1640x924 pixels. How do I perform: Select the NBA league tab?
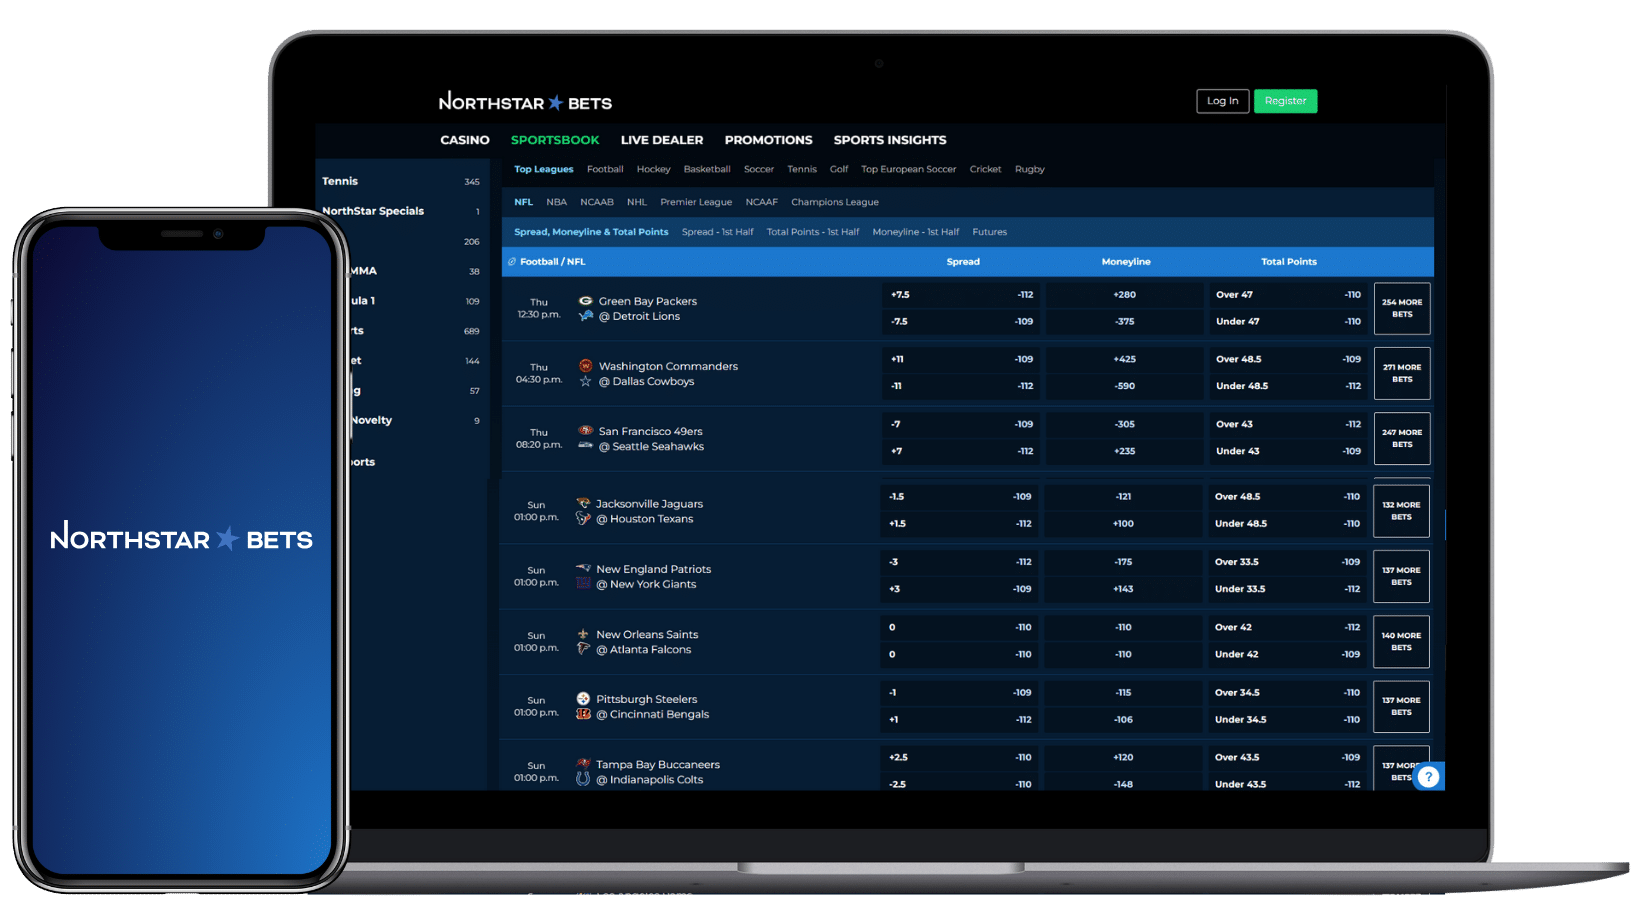(557, 202)
